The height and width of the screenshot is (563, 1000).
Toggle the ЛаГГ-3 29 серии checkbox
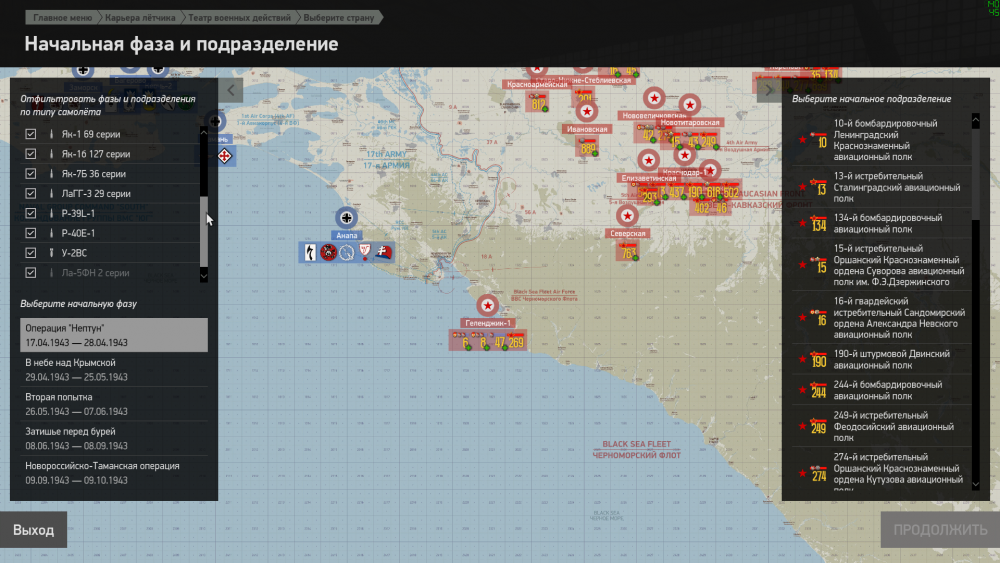pyautogui.click(x=31, y=193)
